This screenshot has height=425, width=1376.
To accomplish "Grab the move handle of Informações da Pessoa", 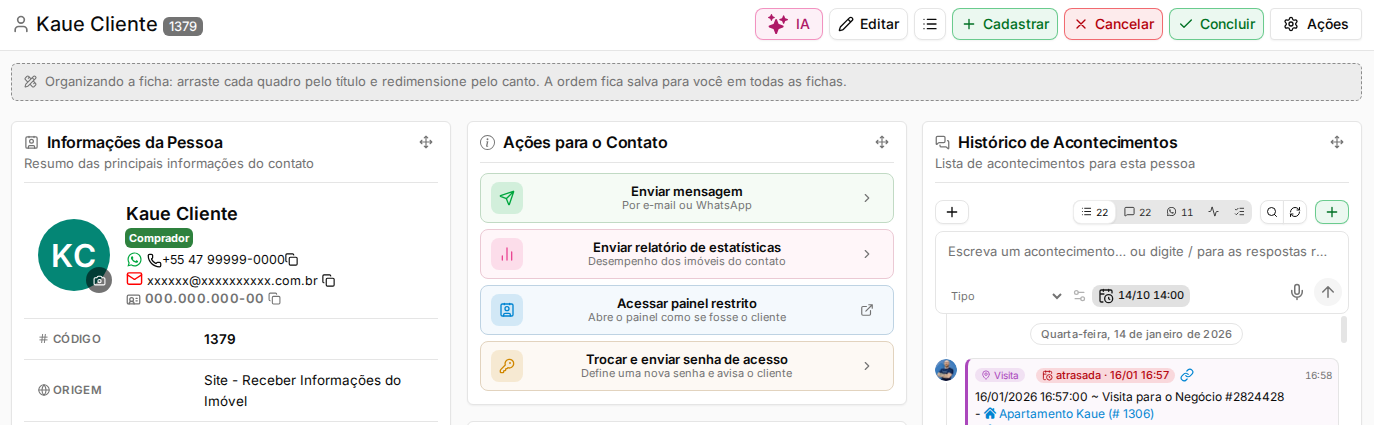I will point(426,142).
